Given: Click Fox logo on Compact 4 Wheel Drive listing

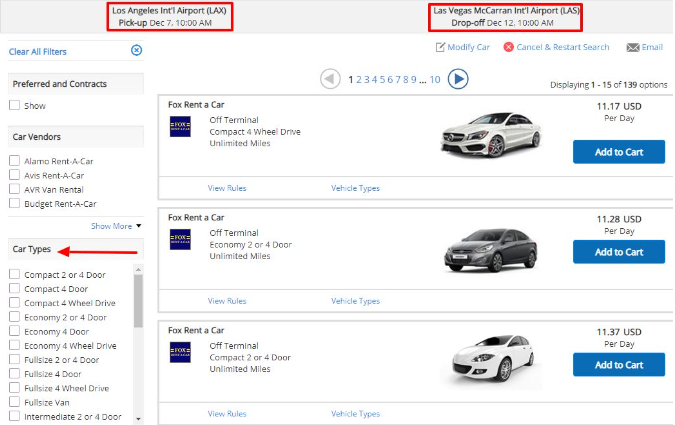Looking at the screenshot, I should [180, 127].
